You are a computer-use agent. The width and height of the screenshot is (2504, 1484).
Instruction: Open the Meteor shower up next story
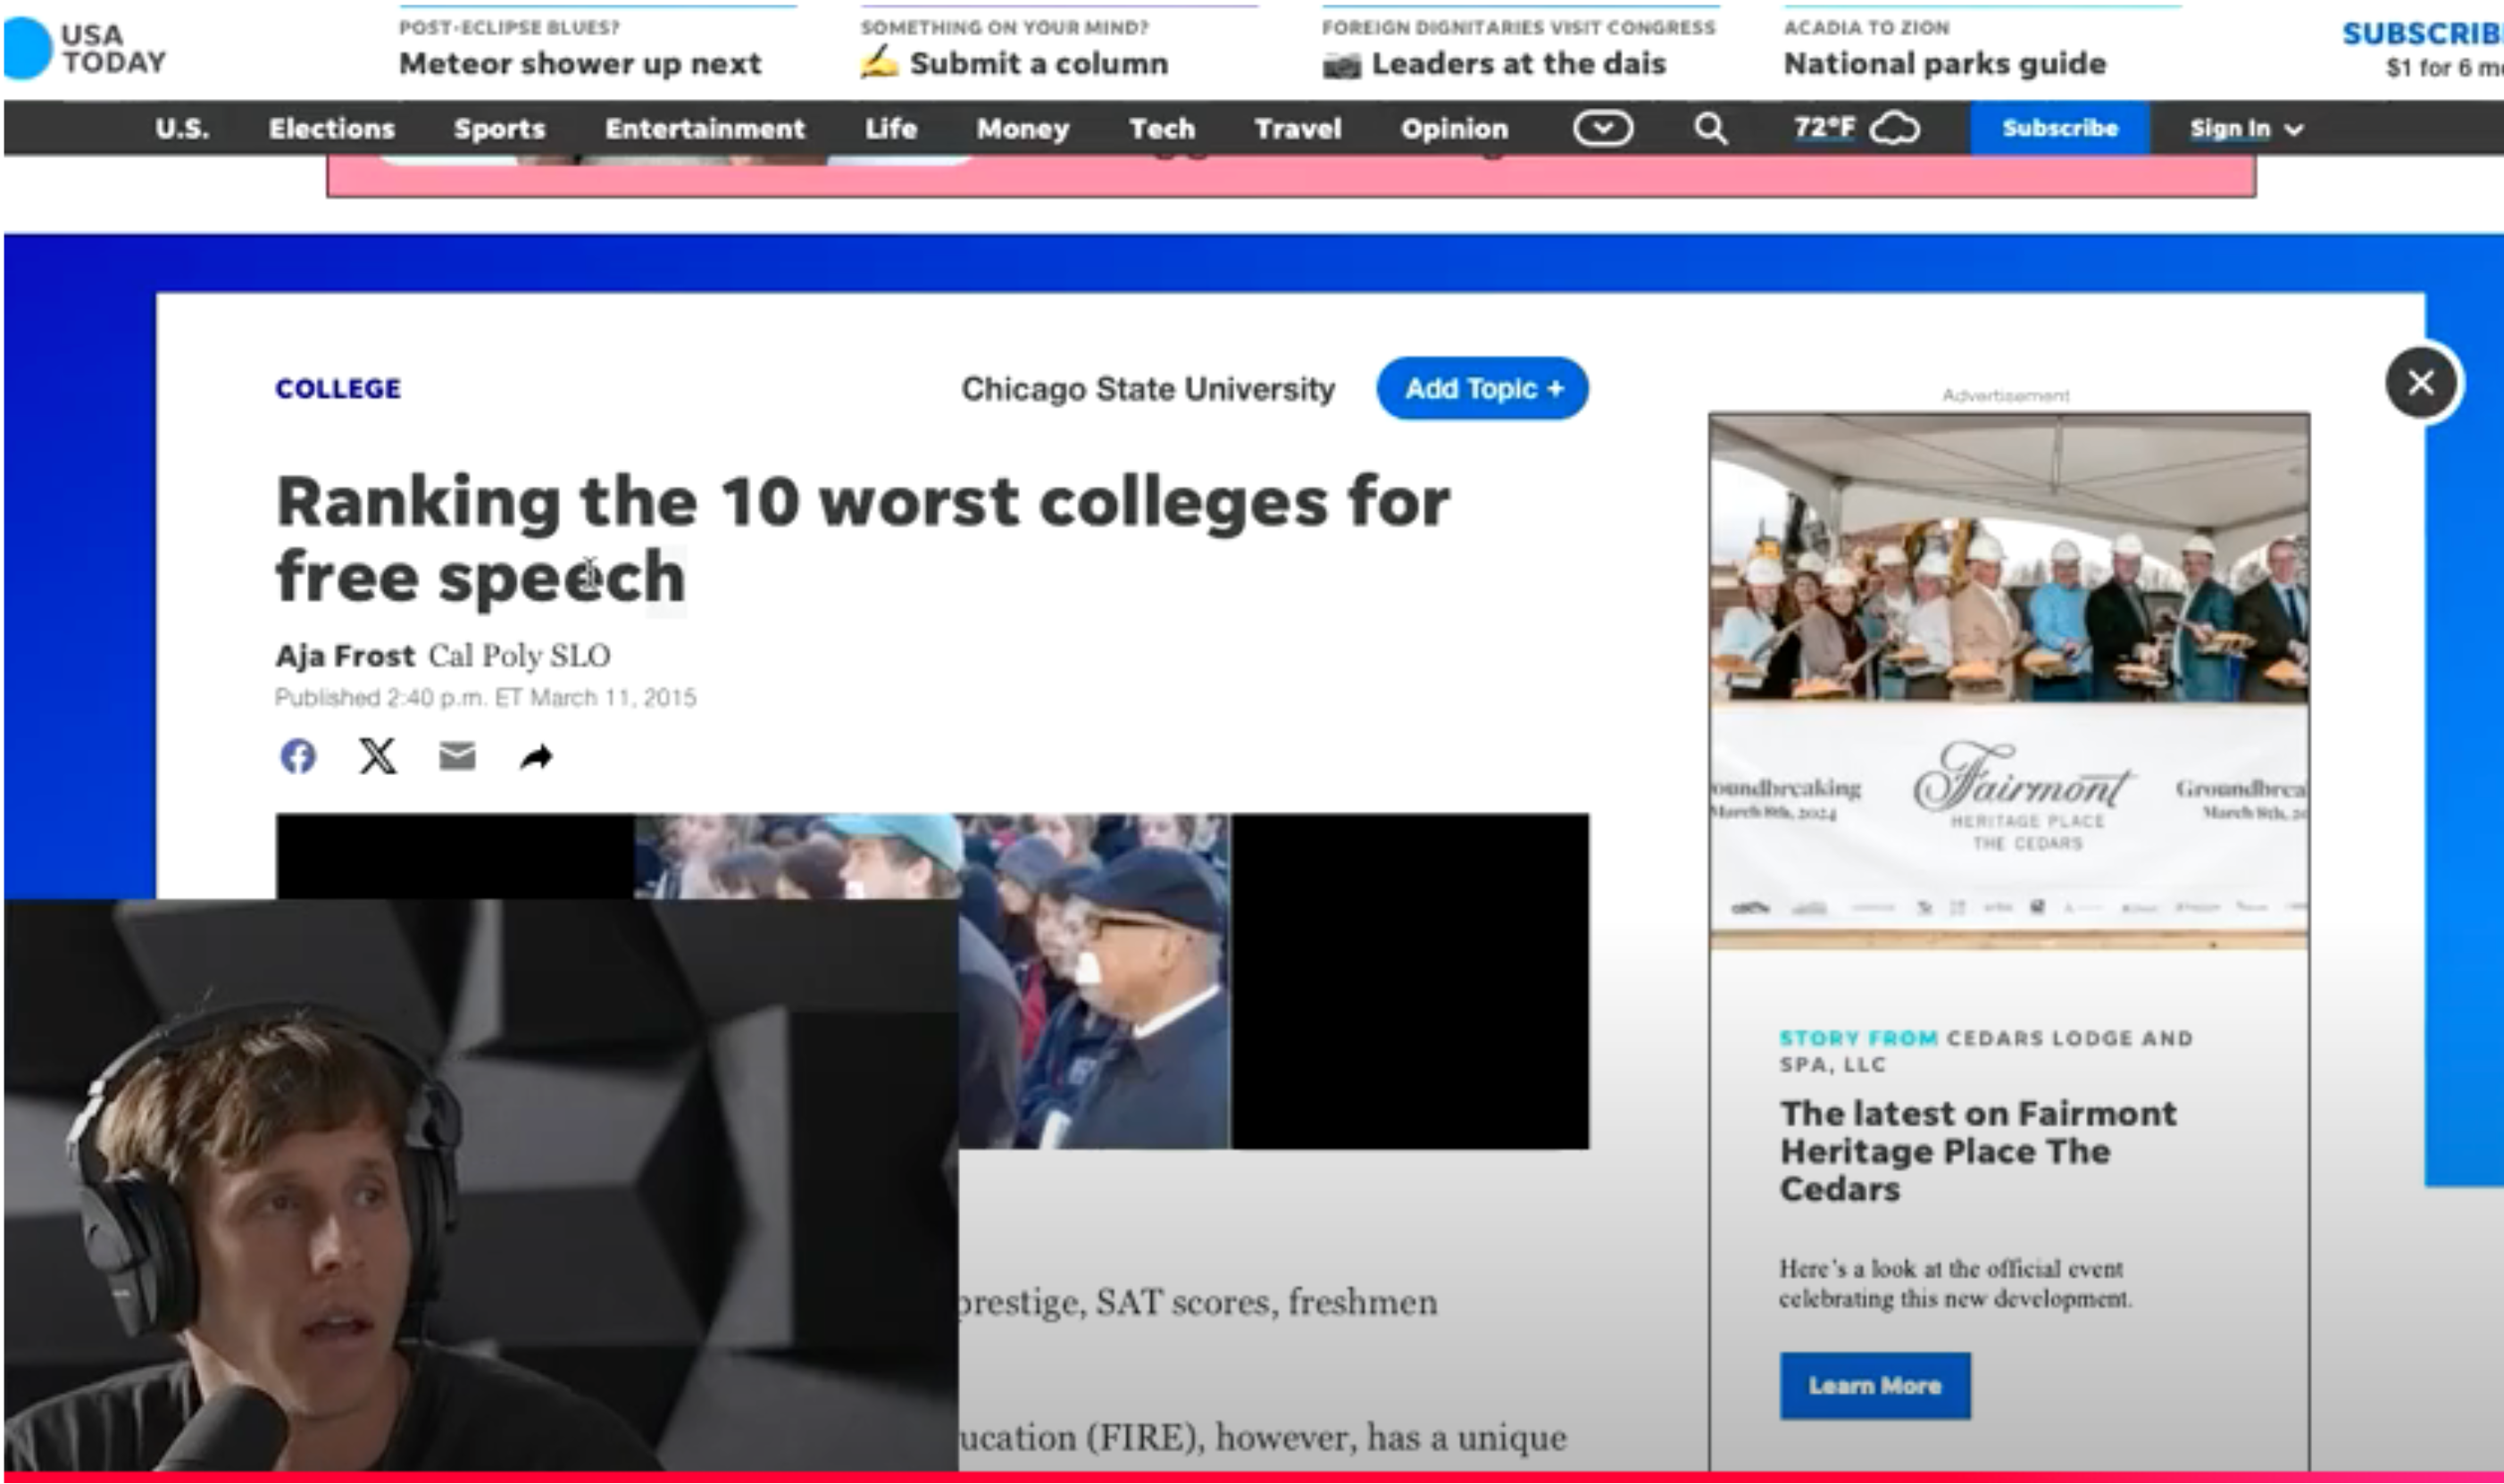(580, 63)
